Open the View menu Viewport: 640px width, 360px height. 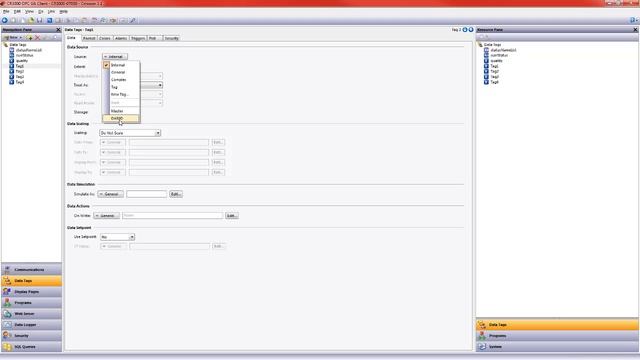point(29,11)
